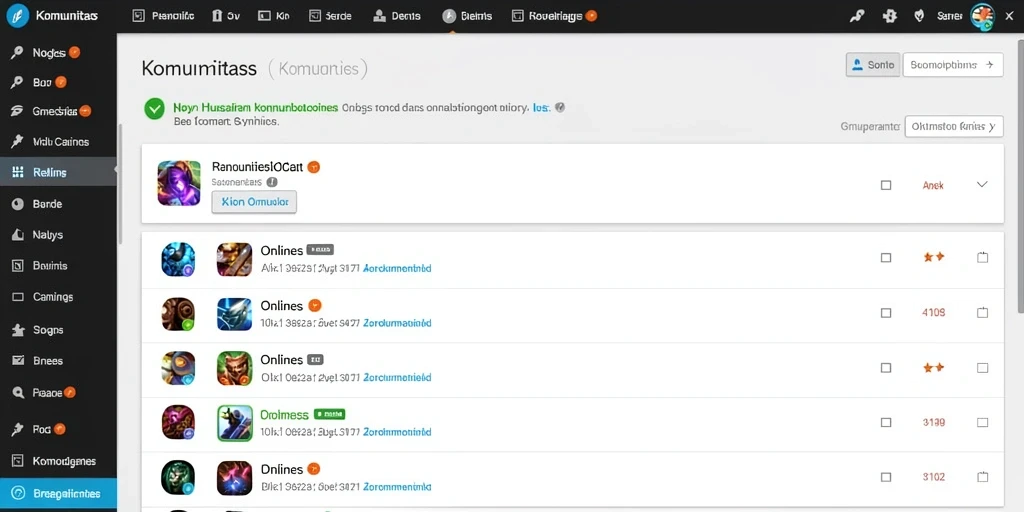Screen dimensions: 1024x512
Task: Click the rocket icon in top bar
Action: click(857, 16)
